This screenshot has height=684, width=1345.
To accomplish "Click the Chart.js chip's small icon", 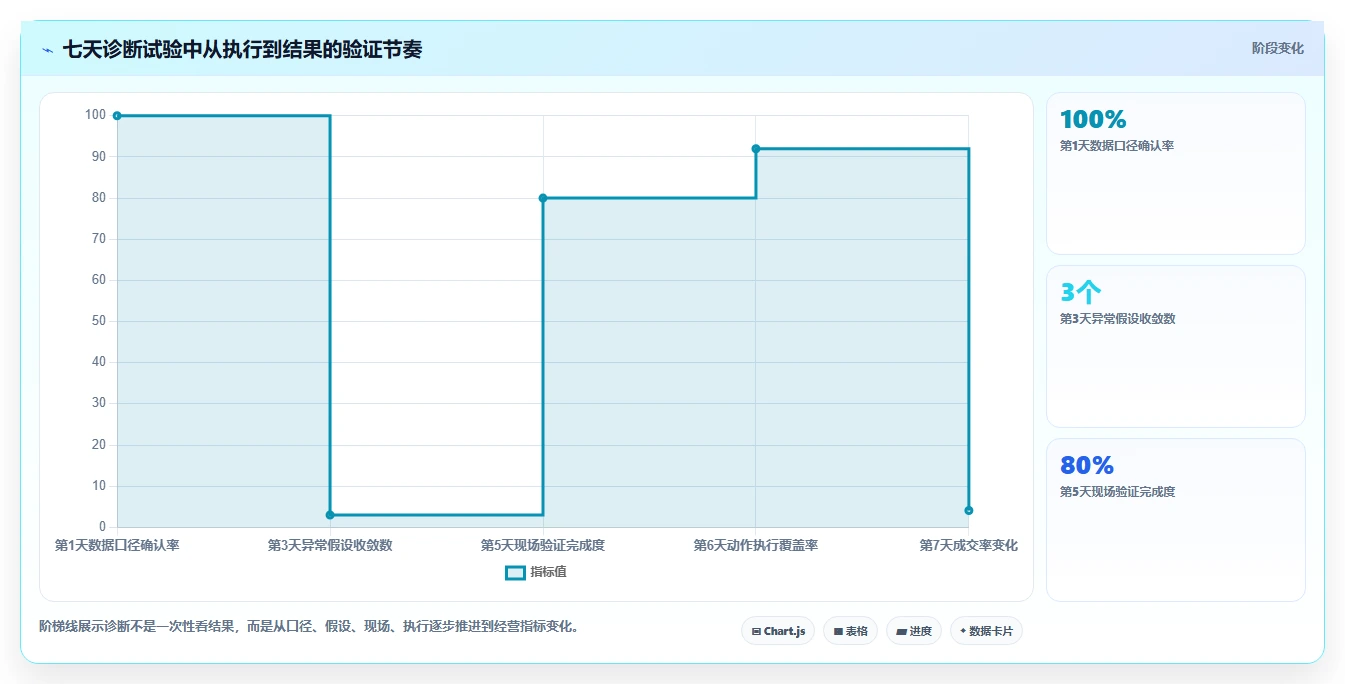I will pos(756,632).
